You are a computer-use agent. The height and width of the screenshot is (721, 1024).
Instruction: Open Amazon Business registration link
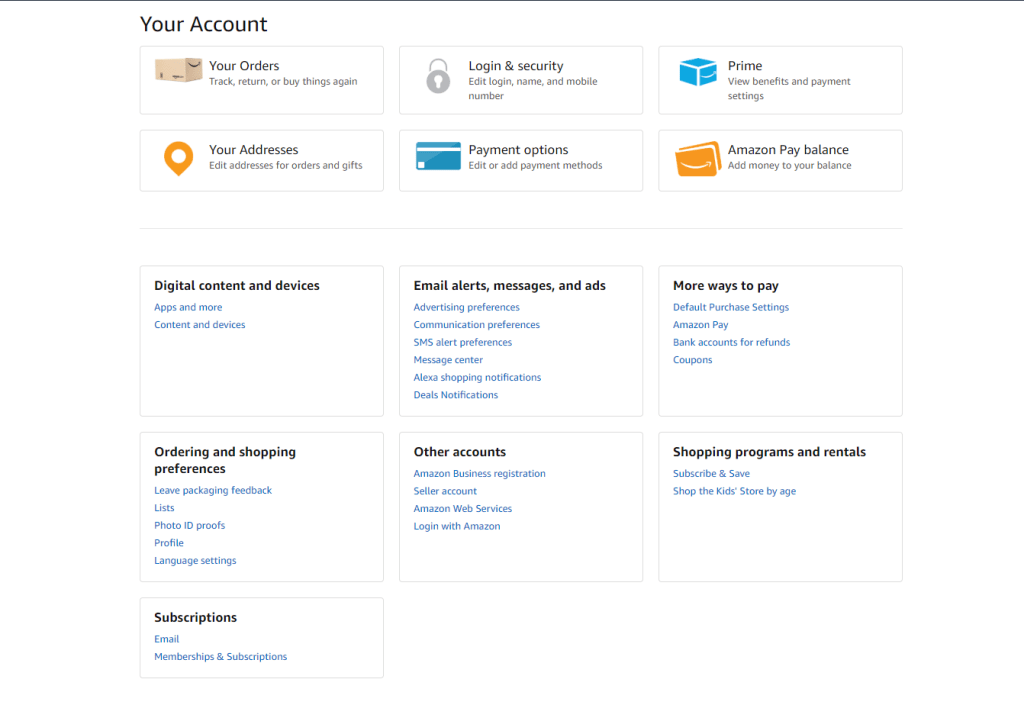coord(479,473)
